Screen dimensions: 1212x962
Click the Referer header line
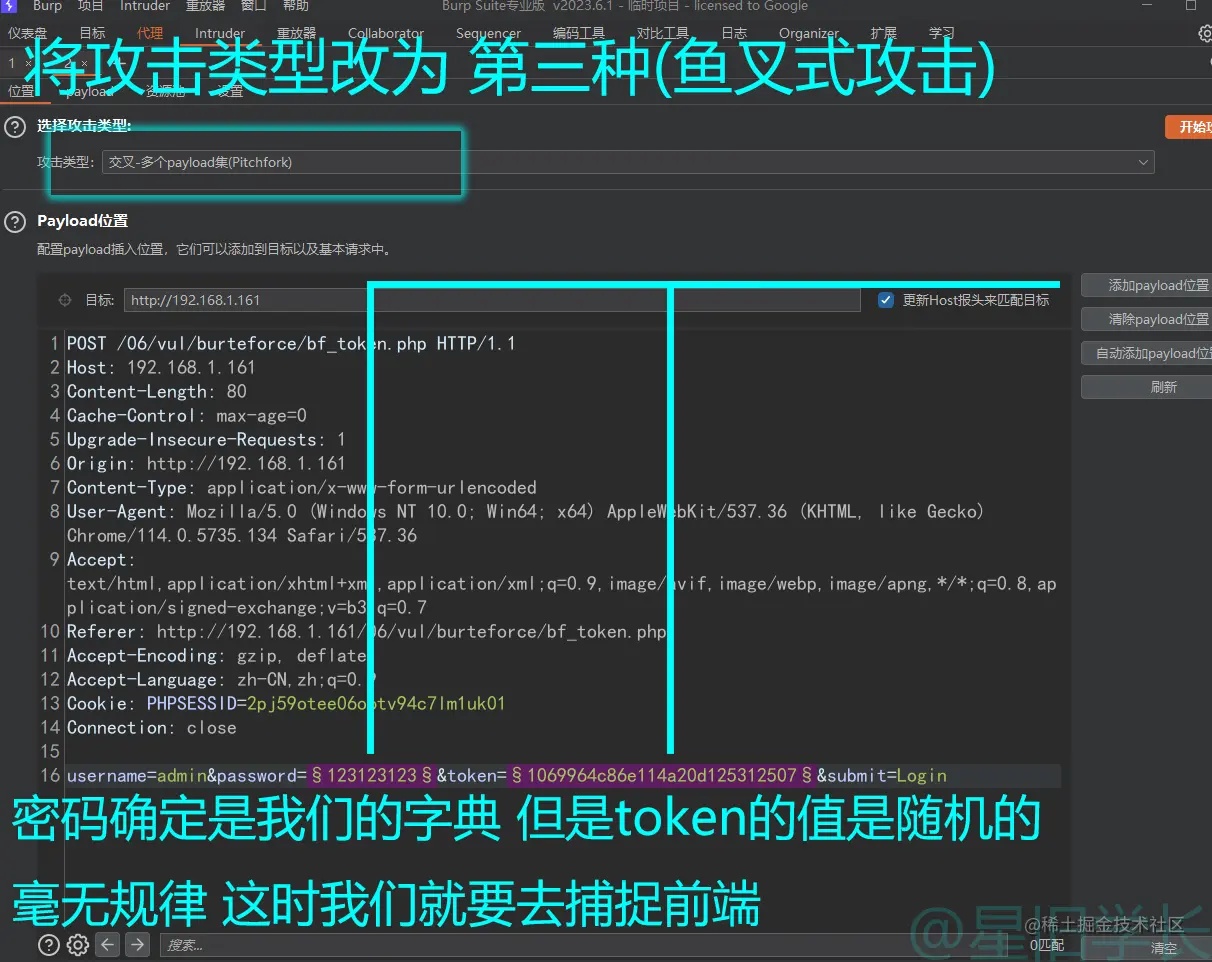coord(366,631)
